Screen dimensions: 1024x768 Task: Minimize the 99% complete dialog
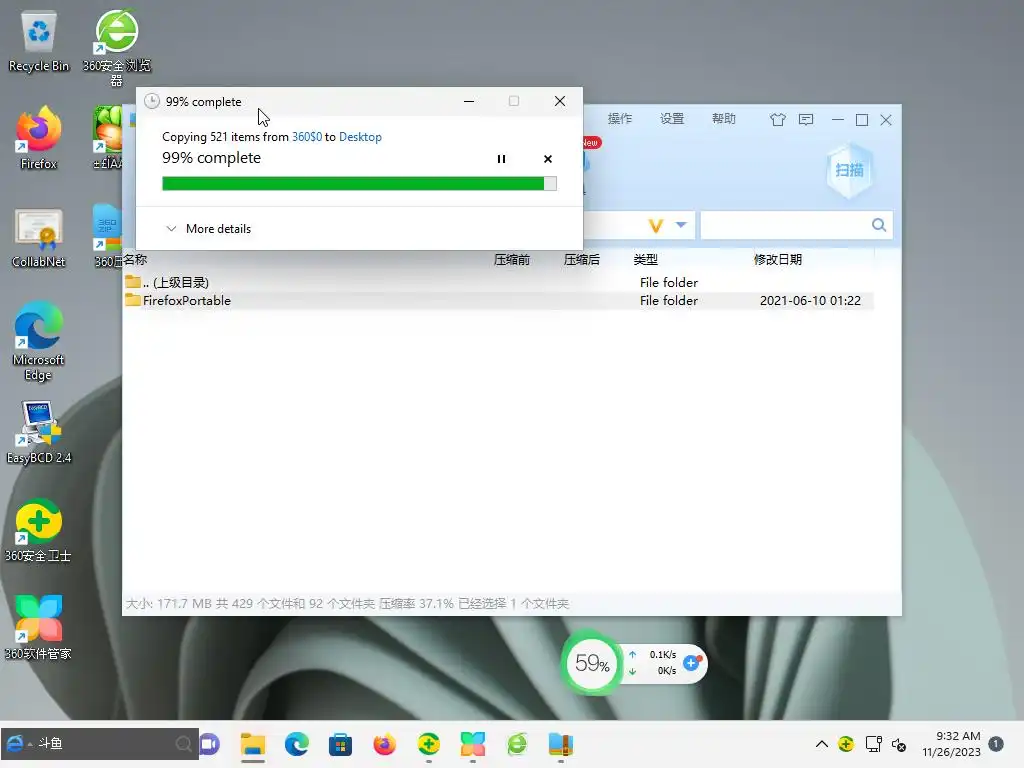tap(469, 101)
